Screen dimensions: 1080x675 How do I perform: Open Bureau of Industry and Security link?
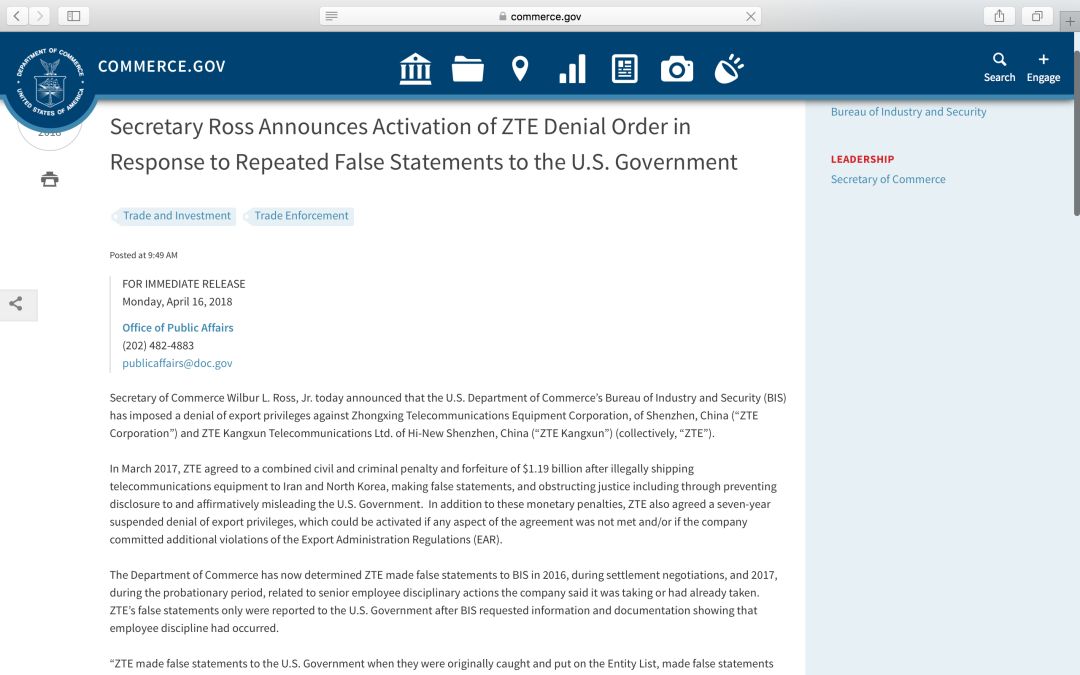pos(908,112)
